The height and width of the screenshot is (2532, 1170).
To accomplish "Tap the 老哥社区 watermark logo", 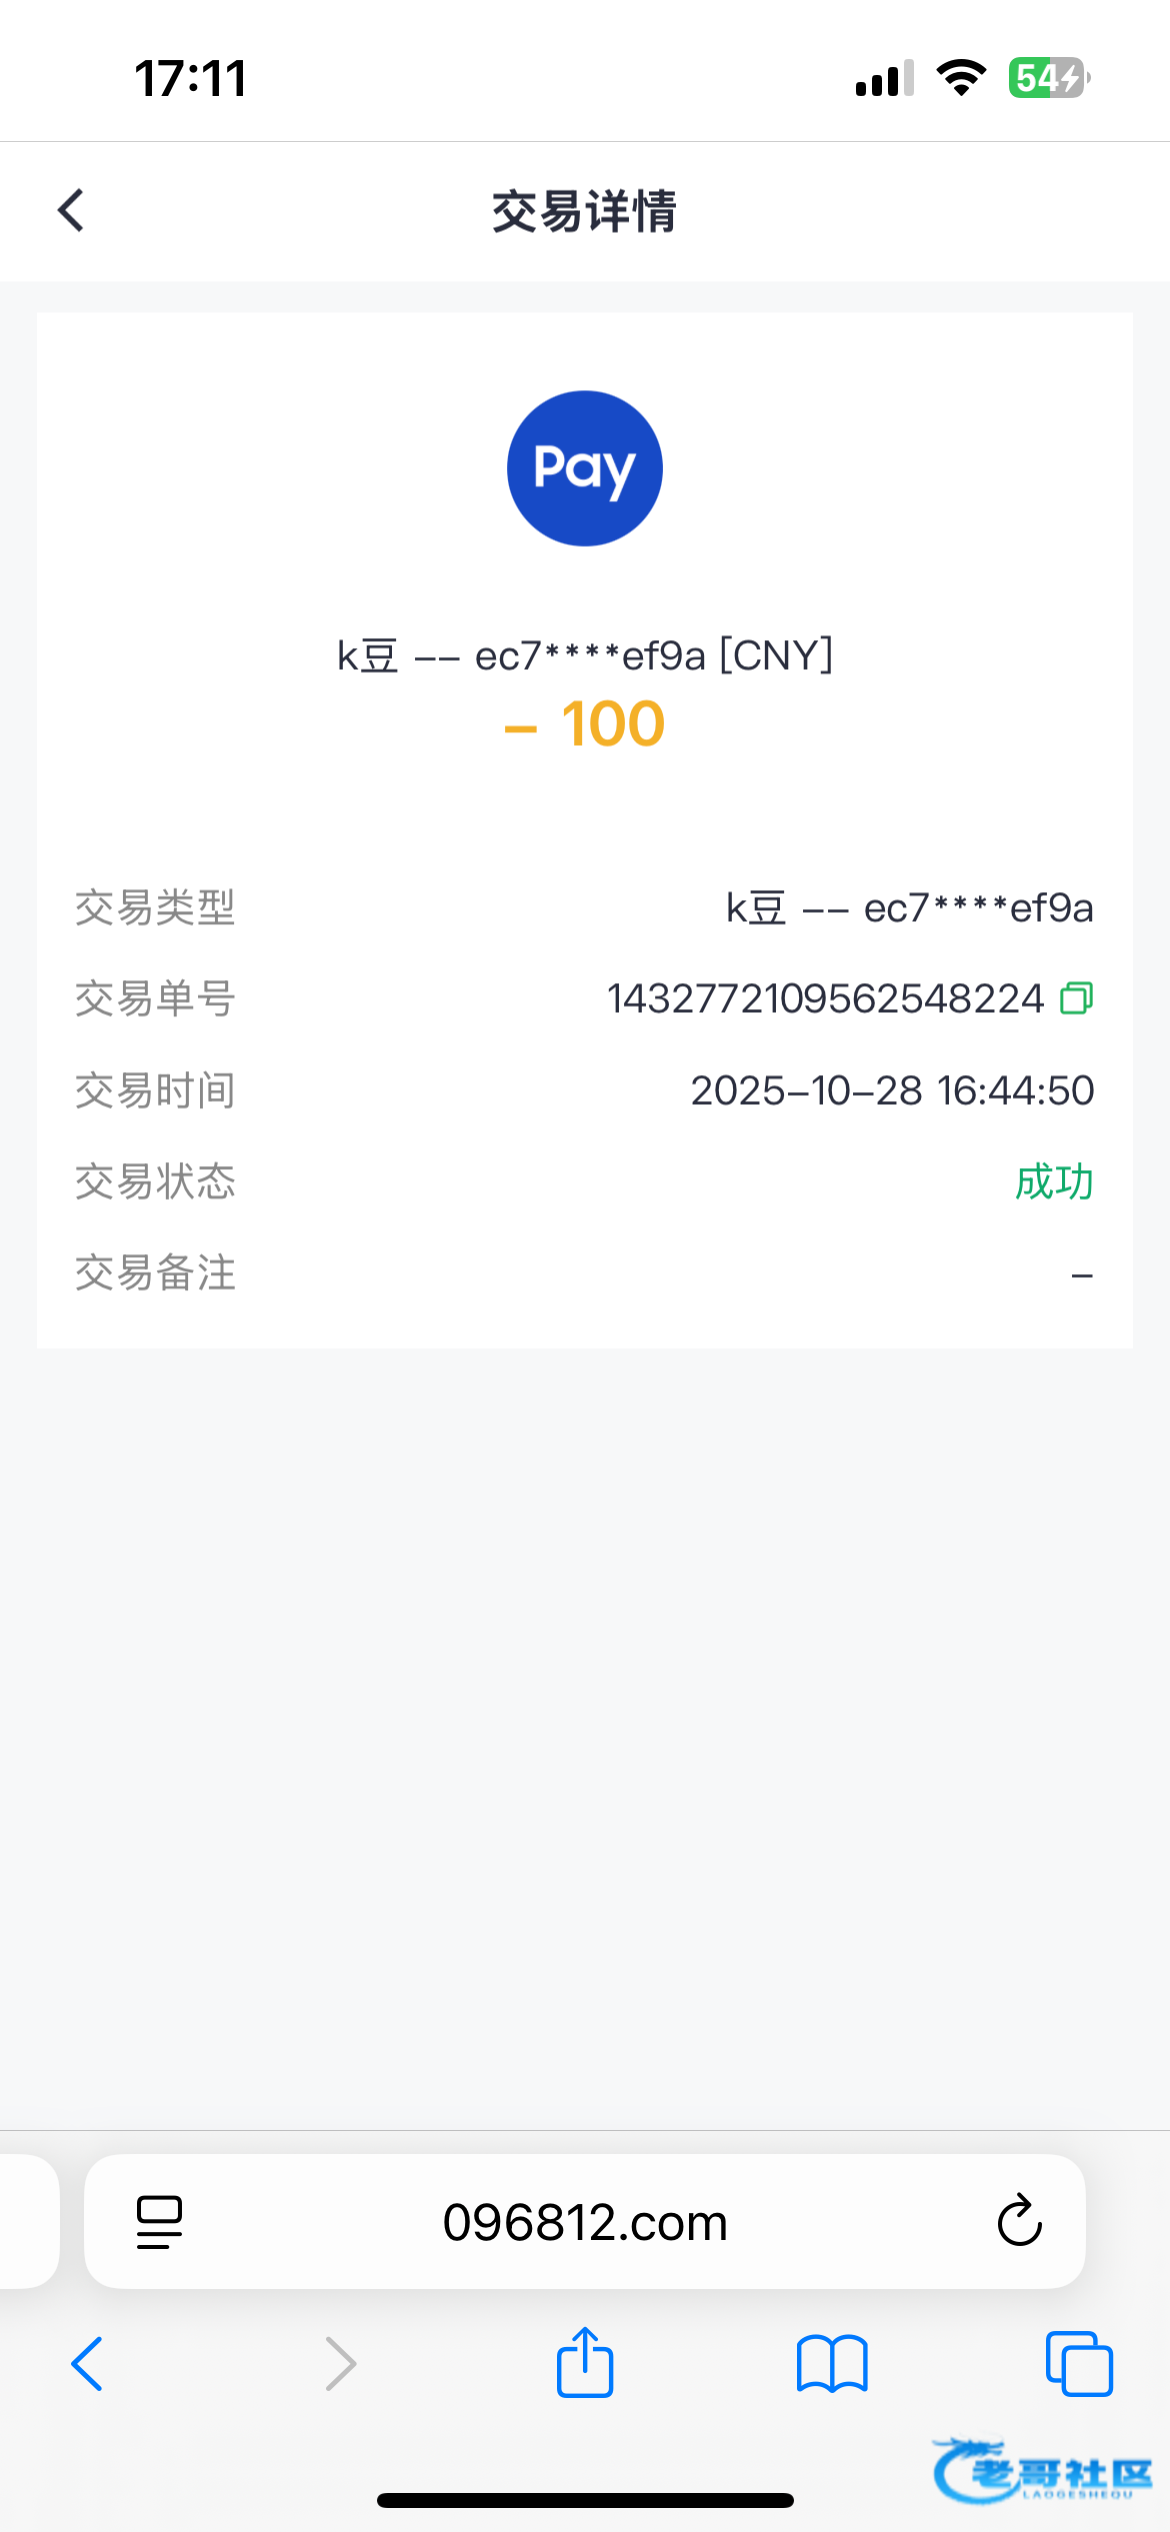I will [x=1042, y=2472].
